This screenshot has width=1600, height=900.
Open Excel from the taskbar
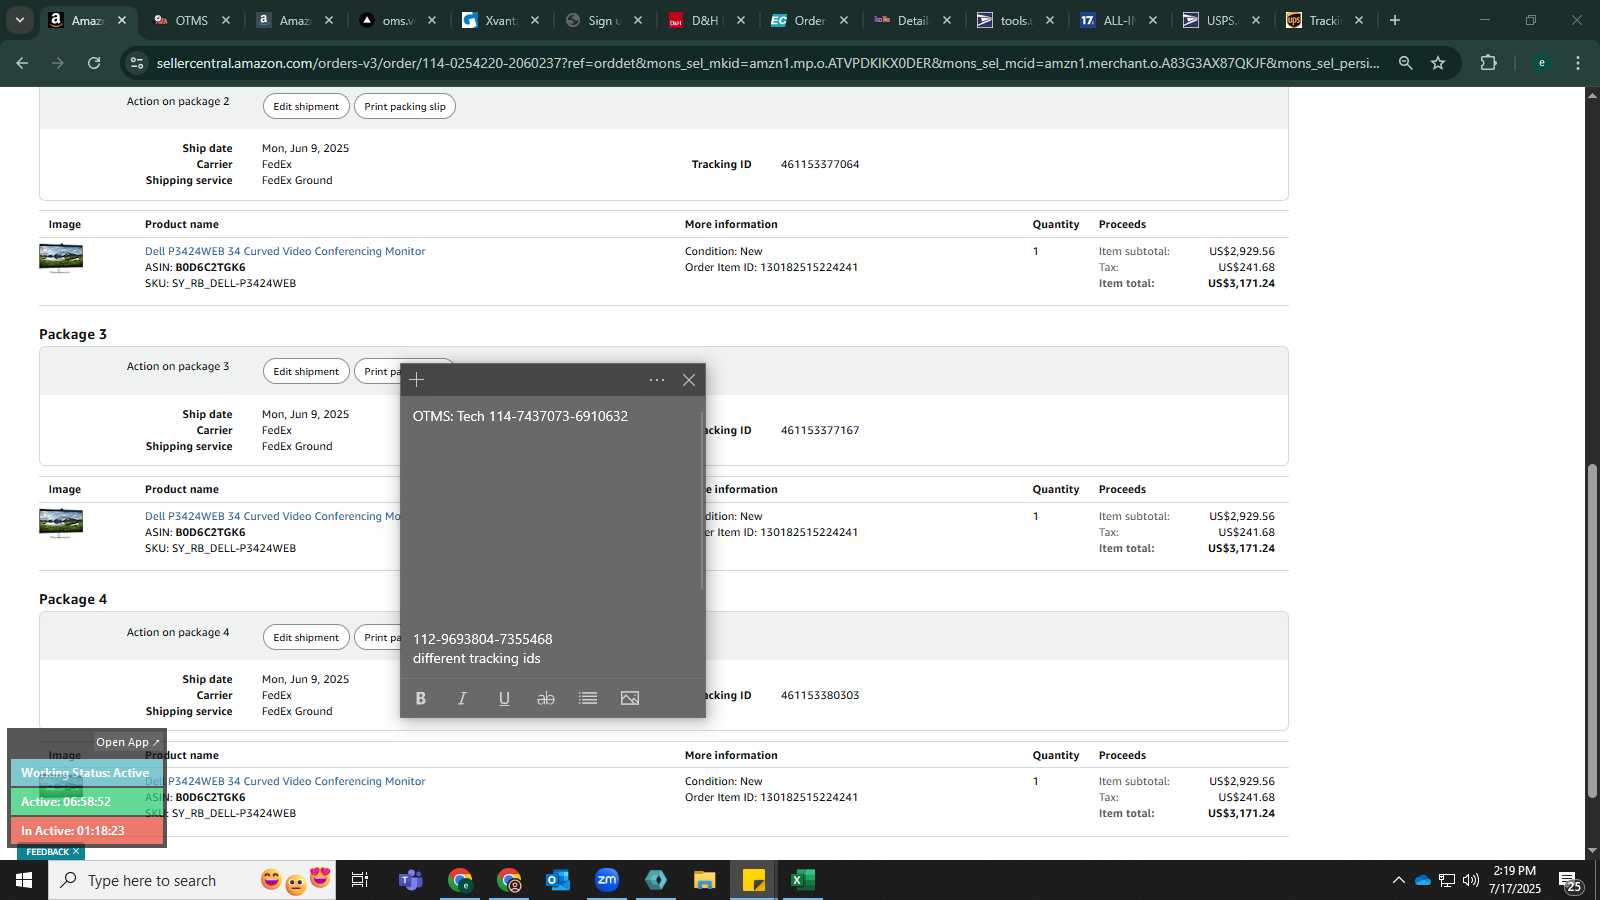pyautogui.click(x=803, y=880)
